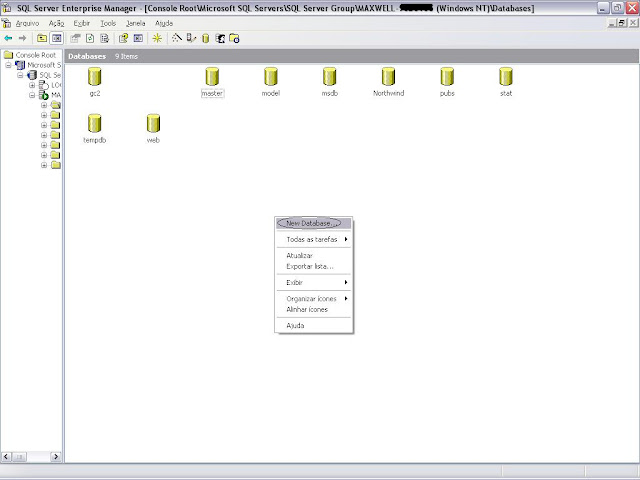Click the Help question mark toolbar icon

[123, 38]
